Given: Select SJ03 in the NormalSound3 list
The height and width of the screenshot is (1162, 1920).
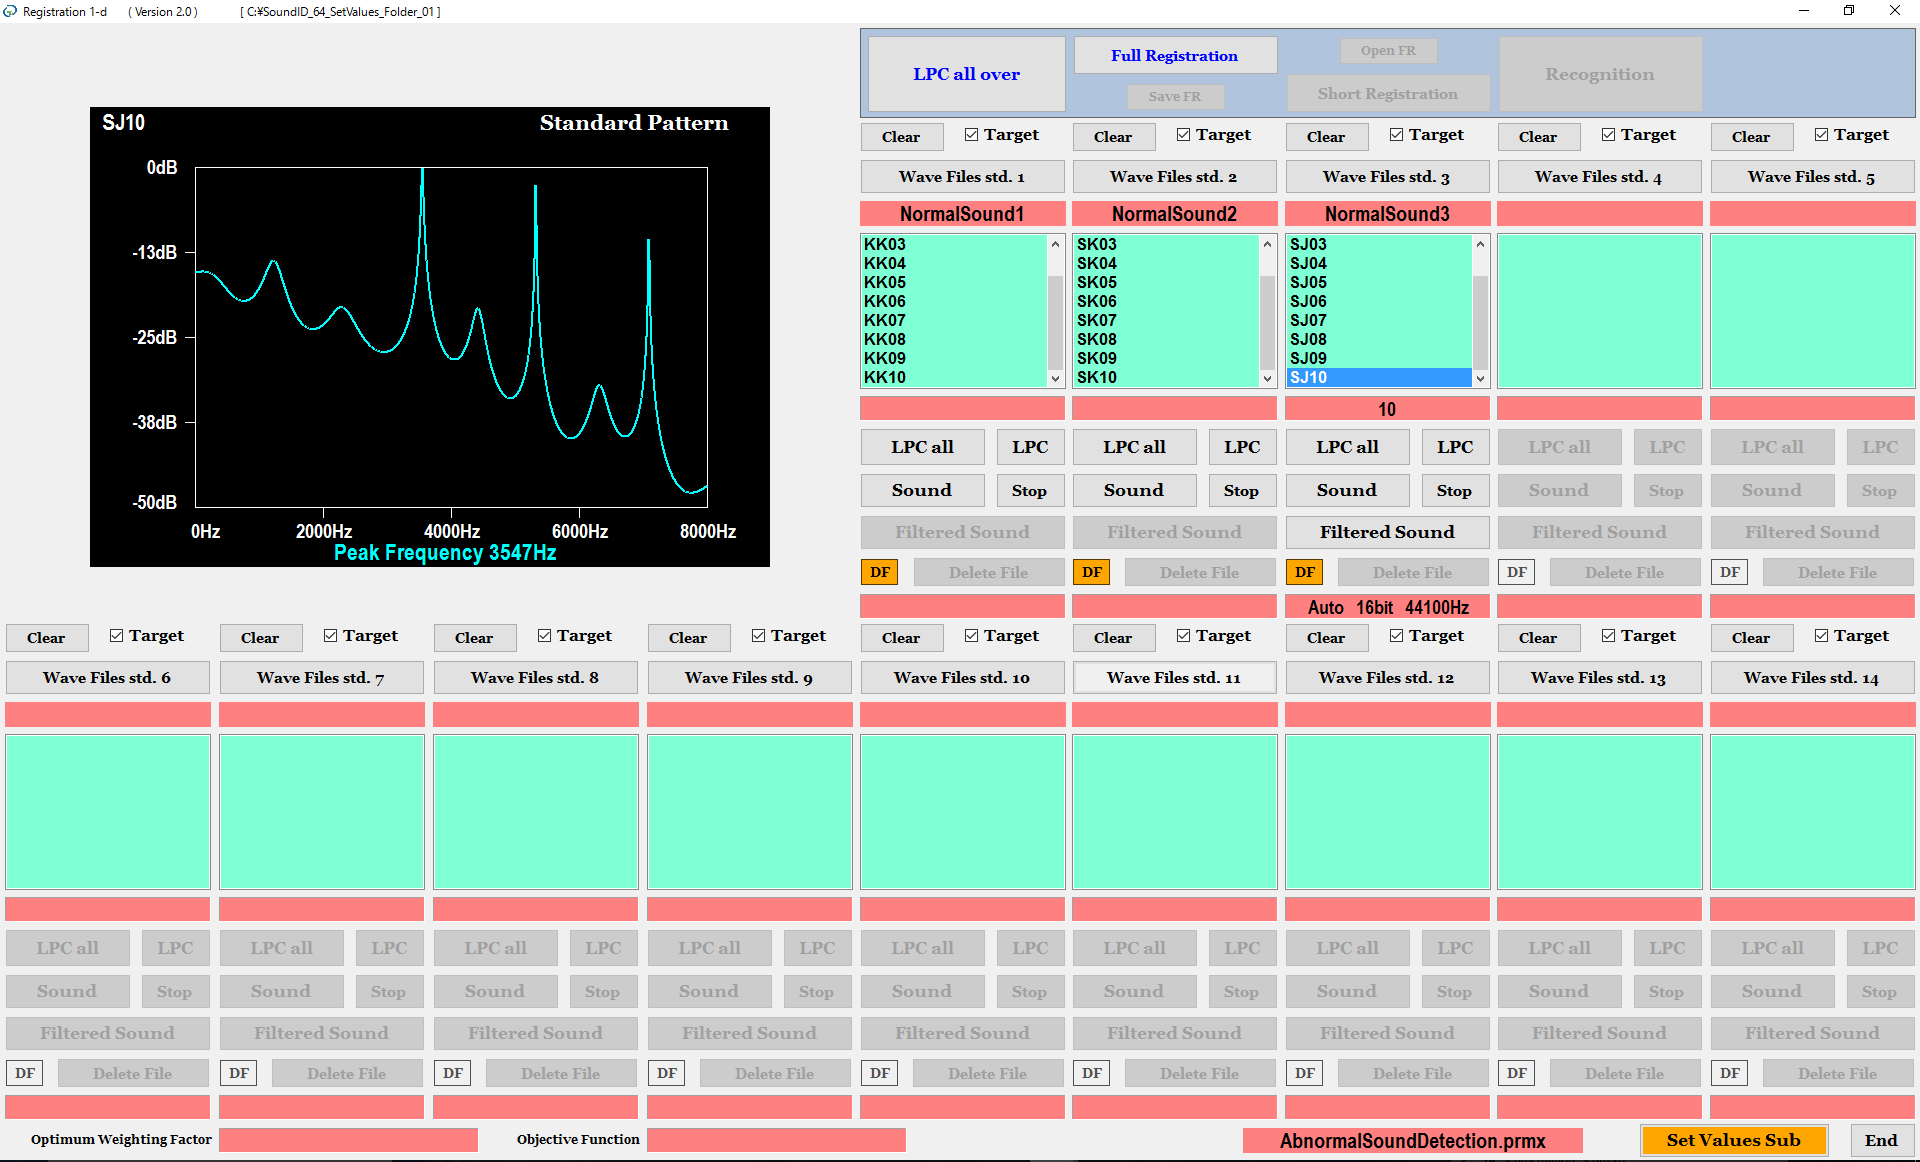Looking at the screenshot, I should [1310, 243].
